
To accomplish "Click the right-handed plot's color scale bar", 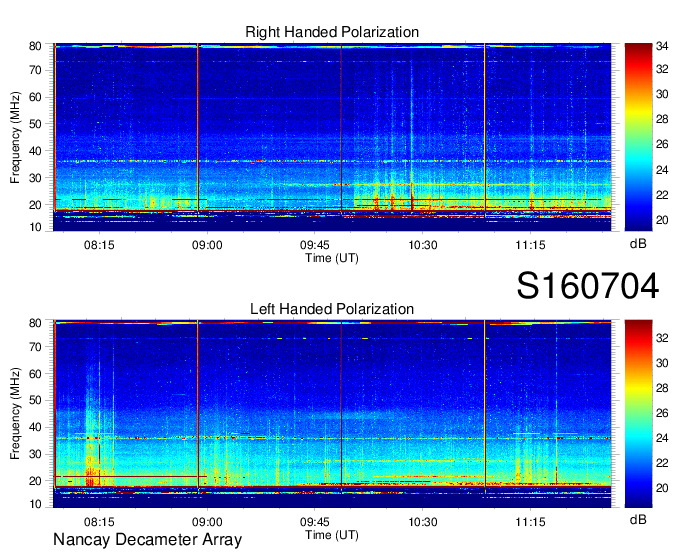I will tap(638, 137).
